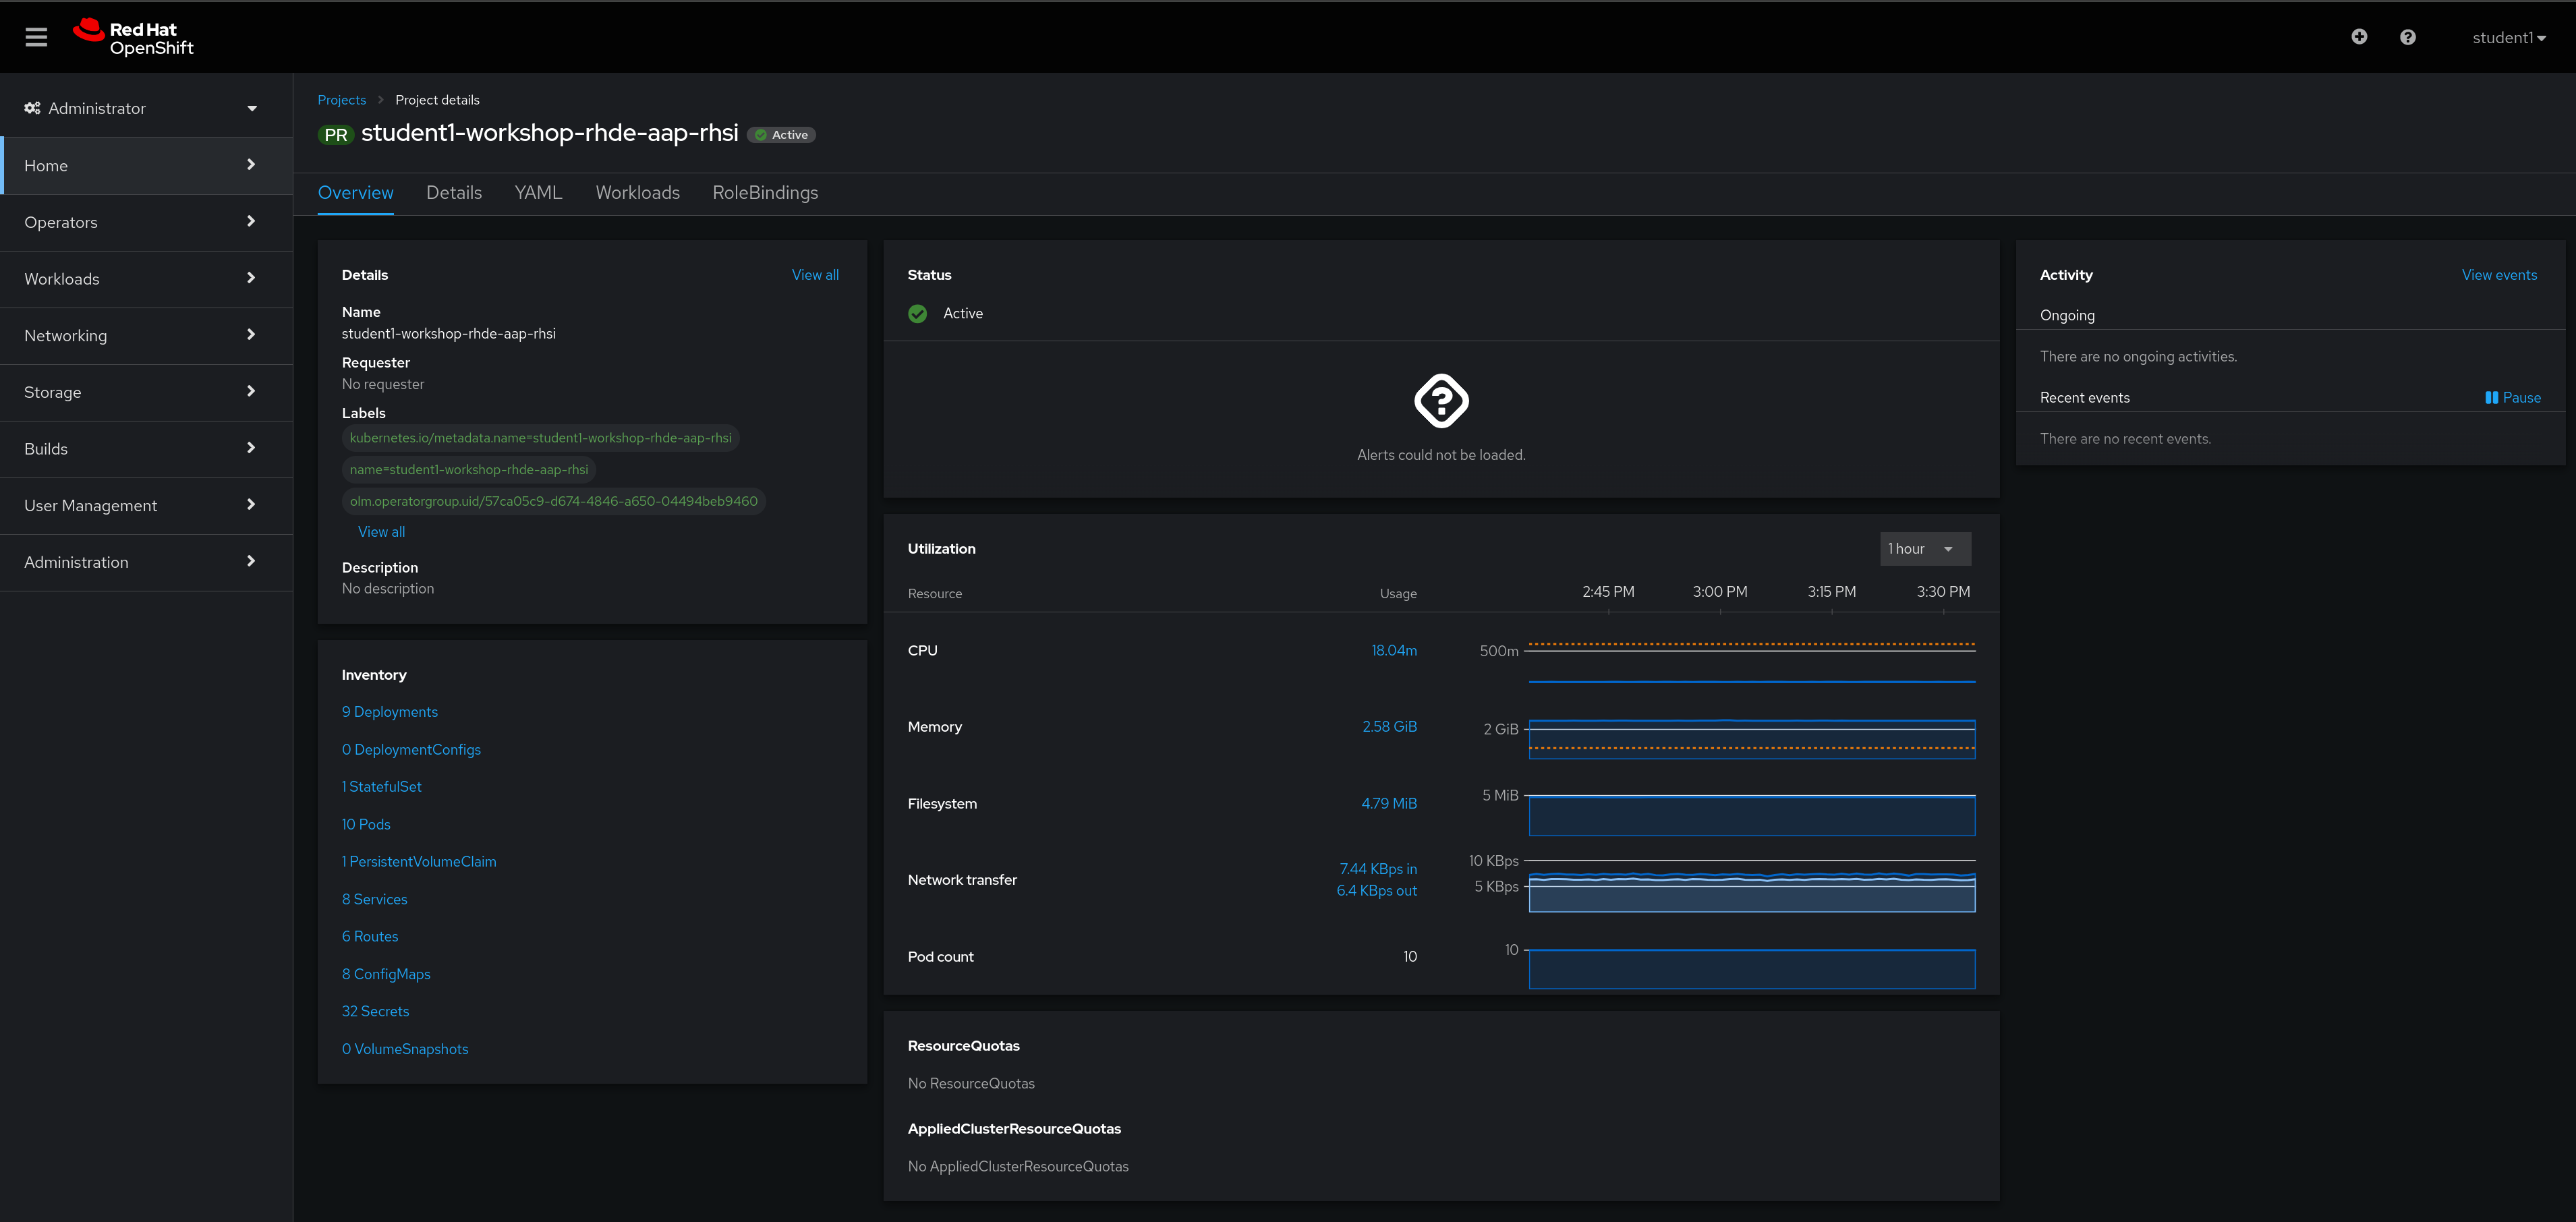Open 32 Secrets inventory link
The image size is (2576, 1222).
375,1012
